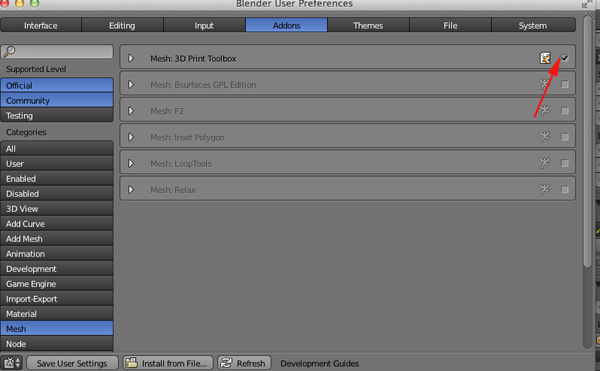The height and width of the screenshot is (371, 600).
Task: Click the community icon on LoopTools
Action: pyautogui.click(x=544, y=163)
